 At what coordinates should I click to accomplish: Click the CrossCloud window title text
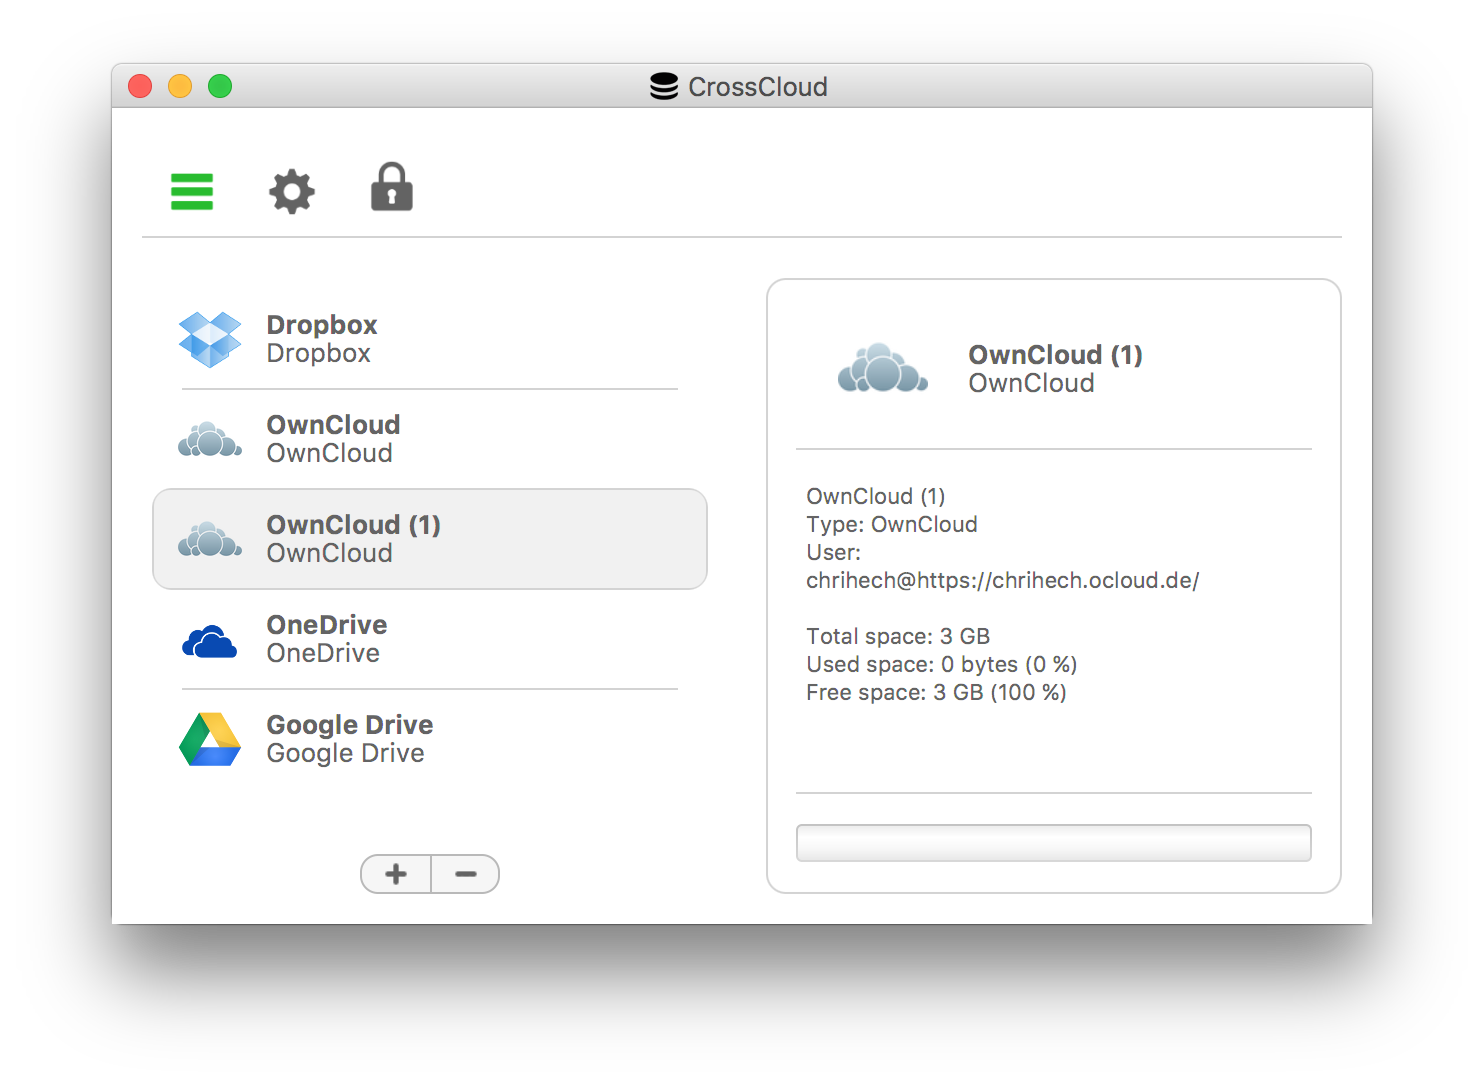758,87
